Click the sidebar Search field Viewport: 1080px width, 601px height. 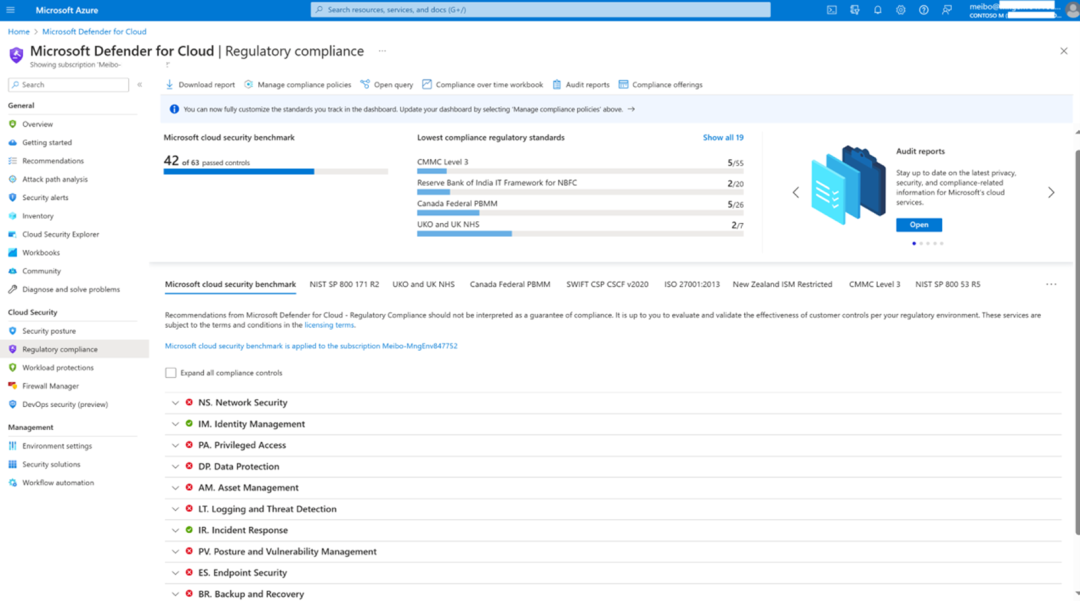[x=68, y=85]
